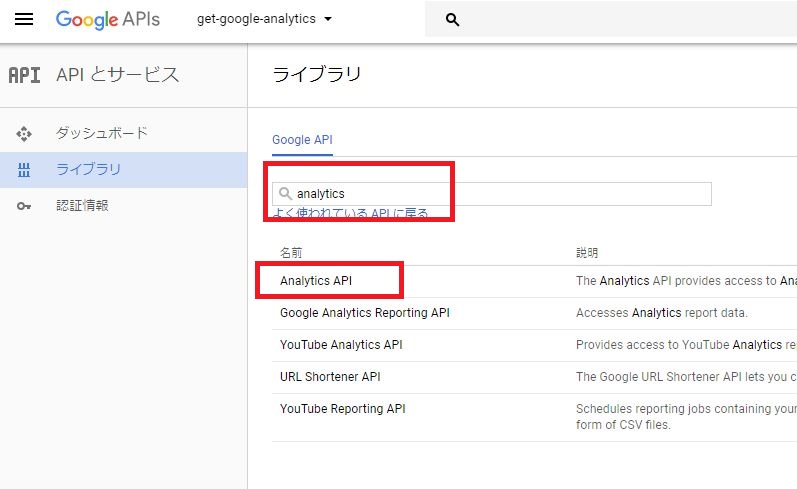Viewport: 797px width, 489px height.
Task: Focus the top search bar field
Action: [611, 19]
